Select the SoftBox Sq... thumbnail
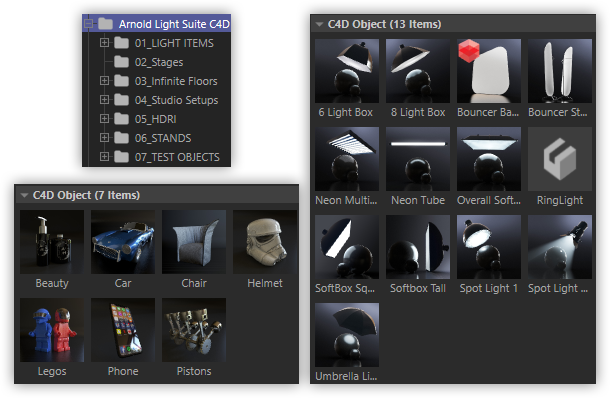This screenshot has height=398, width=610. [347, 247]
